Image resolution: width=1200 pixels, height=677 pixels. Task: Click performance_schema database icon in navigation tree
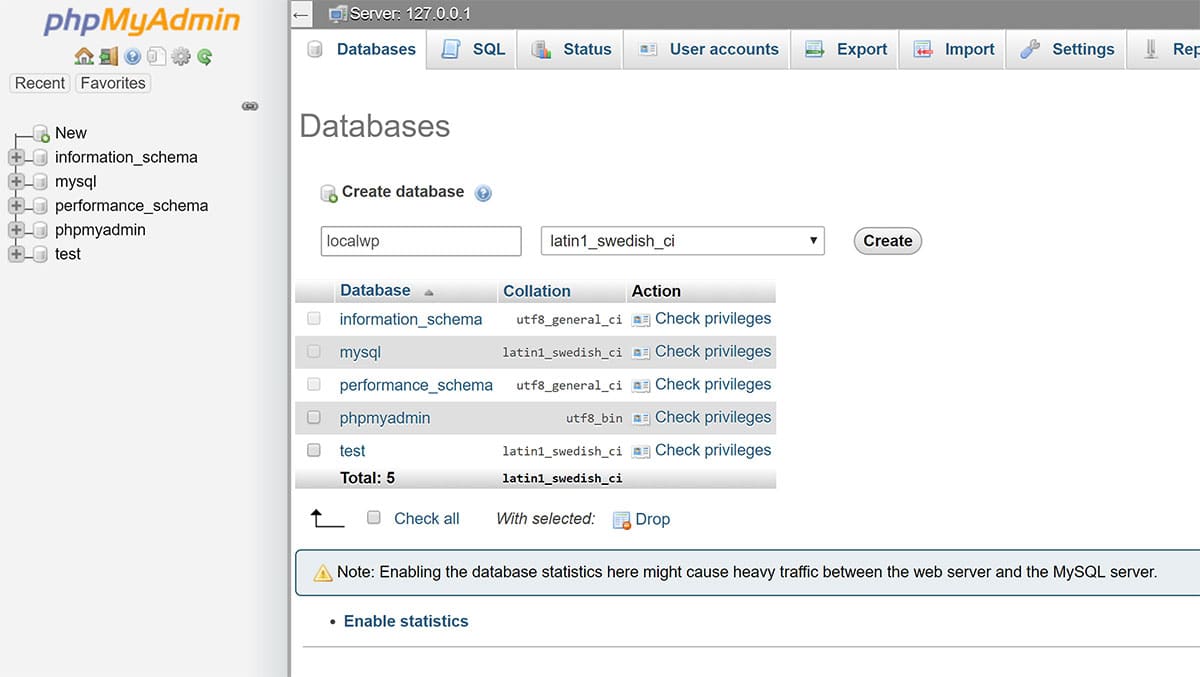(x=40, y=206)
